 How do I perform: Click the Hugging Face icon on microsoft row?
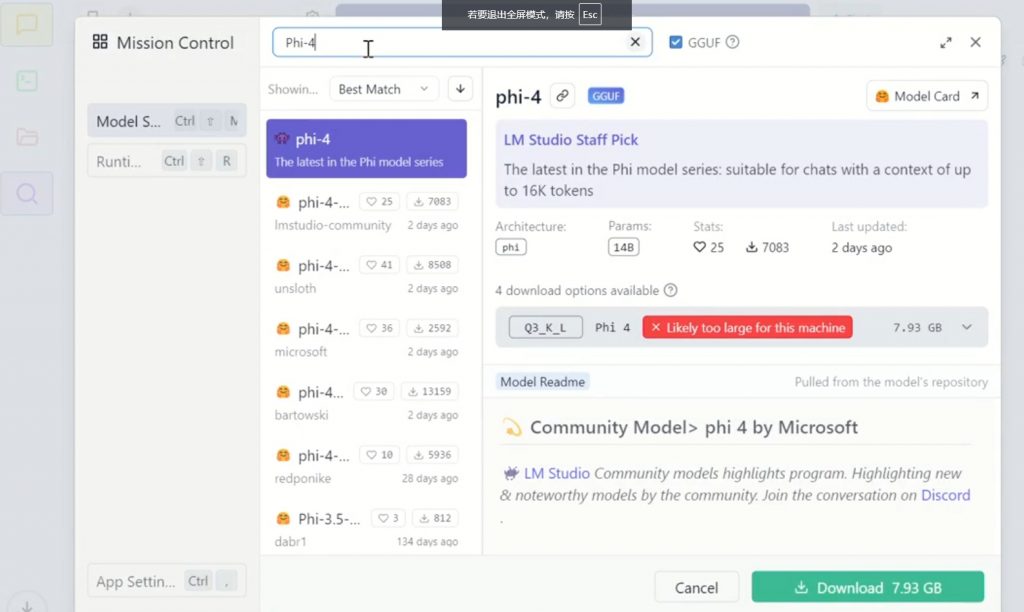tap(283, 329)
